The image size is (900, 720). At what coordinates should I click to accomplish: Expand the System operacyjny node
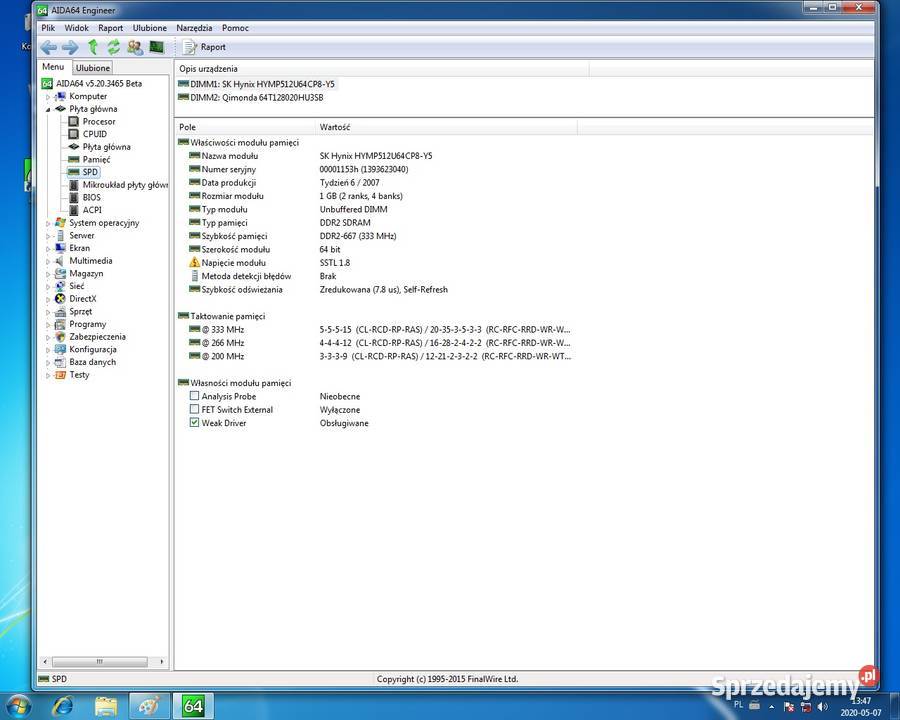(48, 223)
